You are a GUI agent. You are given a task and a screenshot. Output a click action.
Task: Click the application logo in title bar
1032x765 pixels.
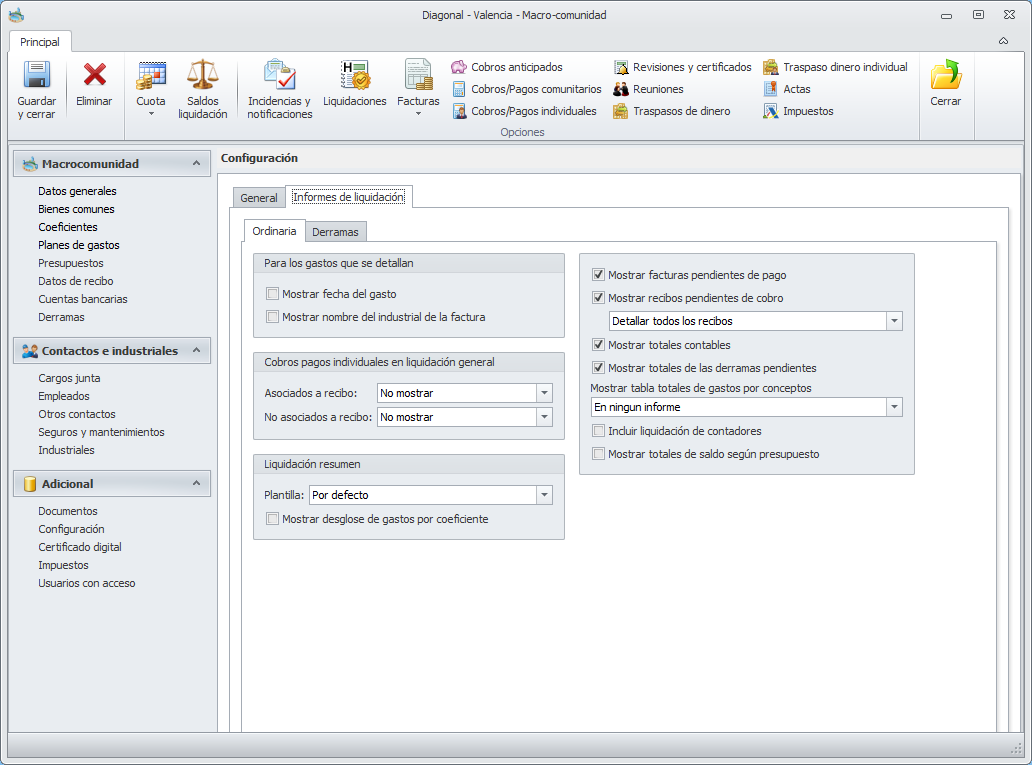point(16,14)
